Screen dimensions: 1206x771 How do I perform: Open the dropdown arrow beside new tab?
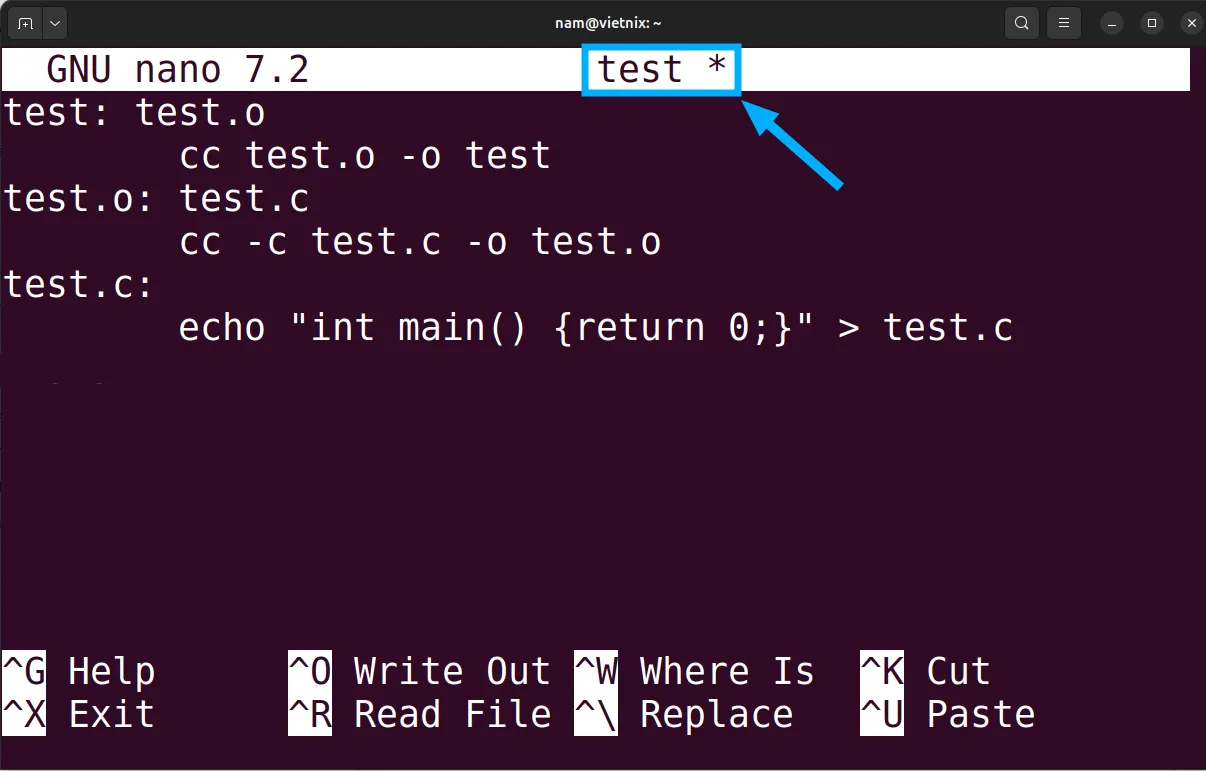pos(53,23)
